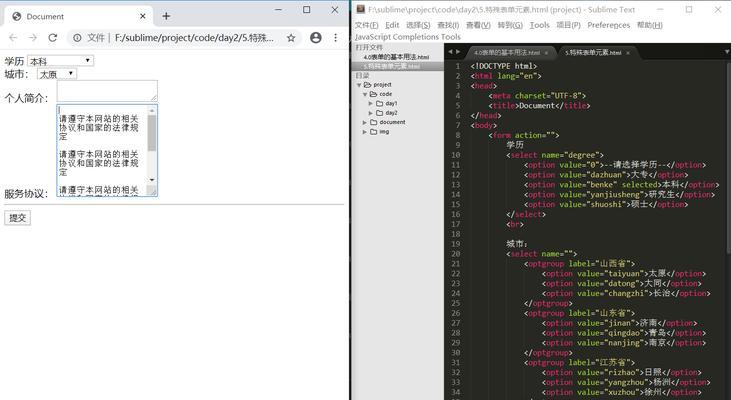Open Sublime 查找(I) menu
This screenshot has width=731, height=400.
point(448,25)
